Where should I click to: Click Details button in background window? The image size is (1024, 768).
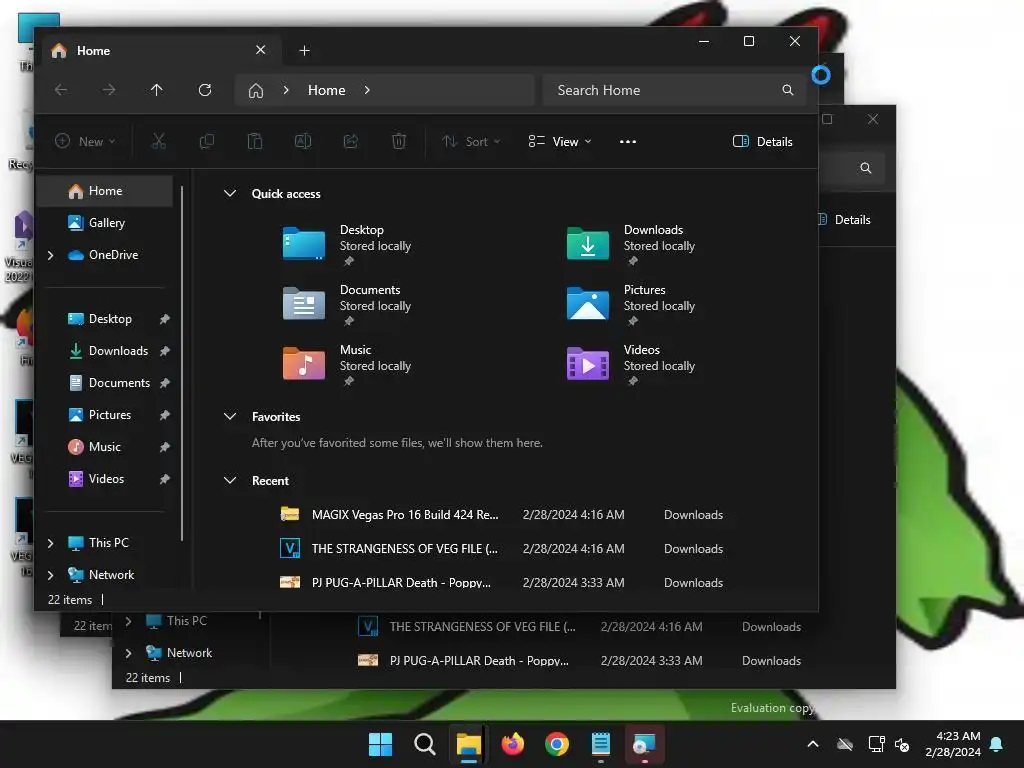[x=844, y=219]
